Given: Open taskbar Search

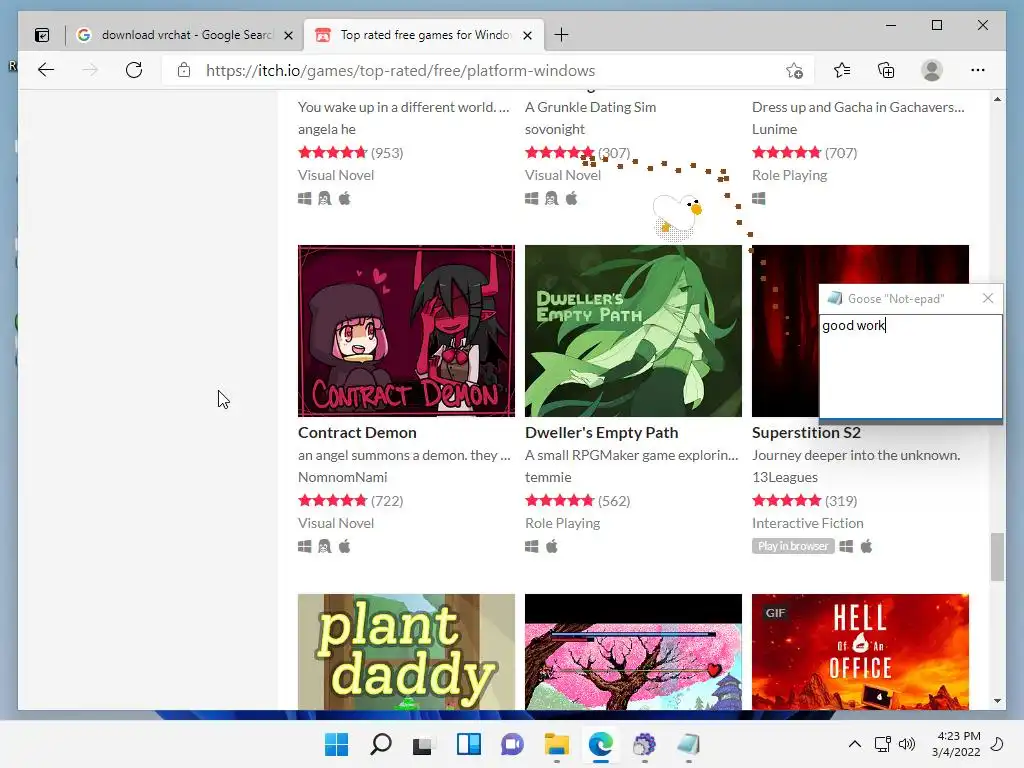Looking at the screenshot, I should [381, 744].
